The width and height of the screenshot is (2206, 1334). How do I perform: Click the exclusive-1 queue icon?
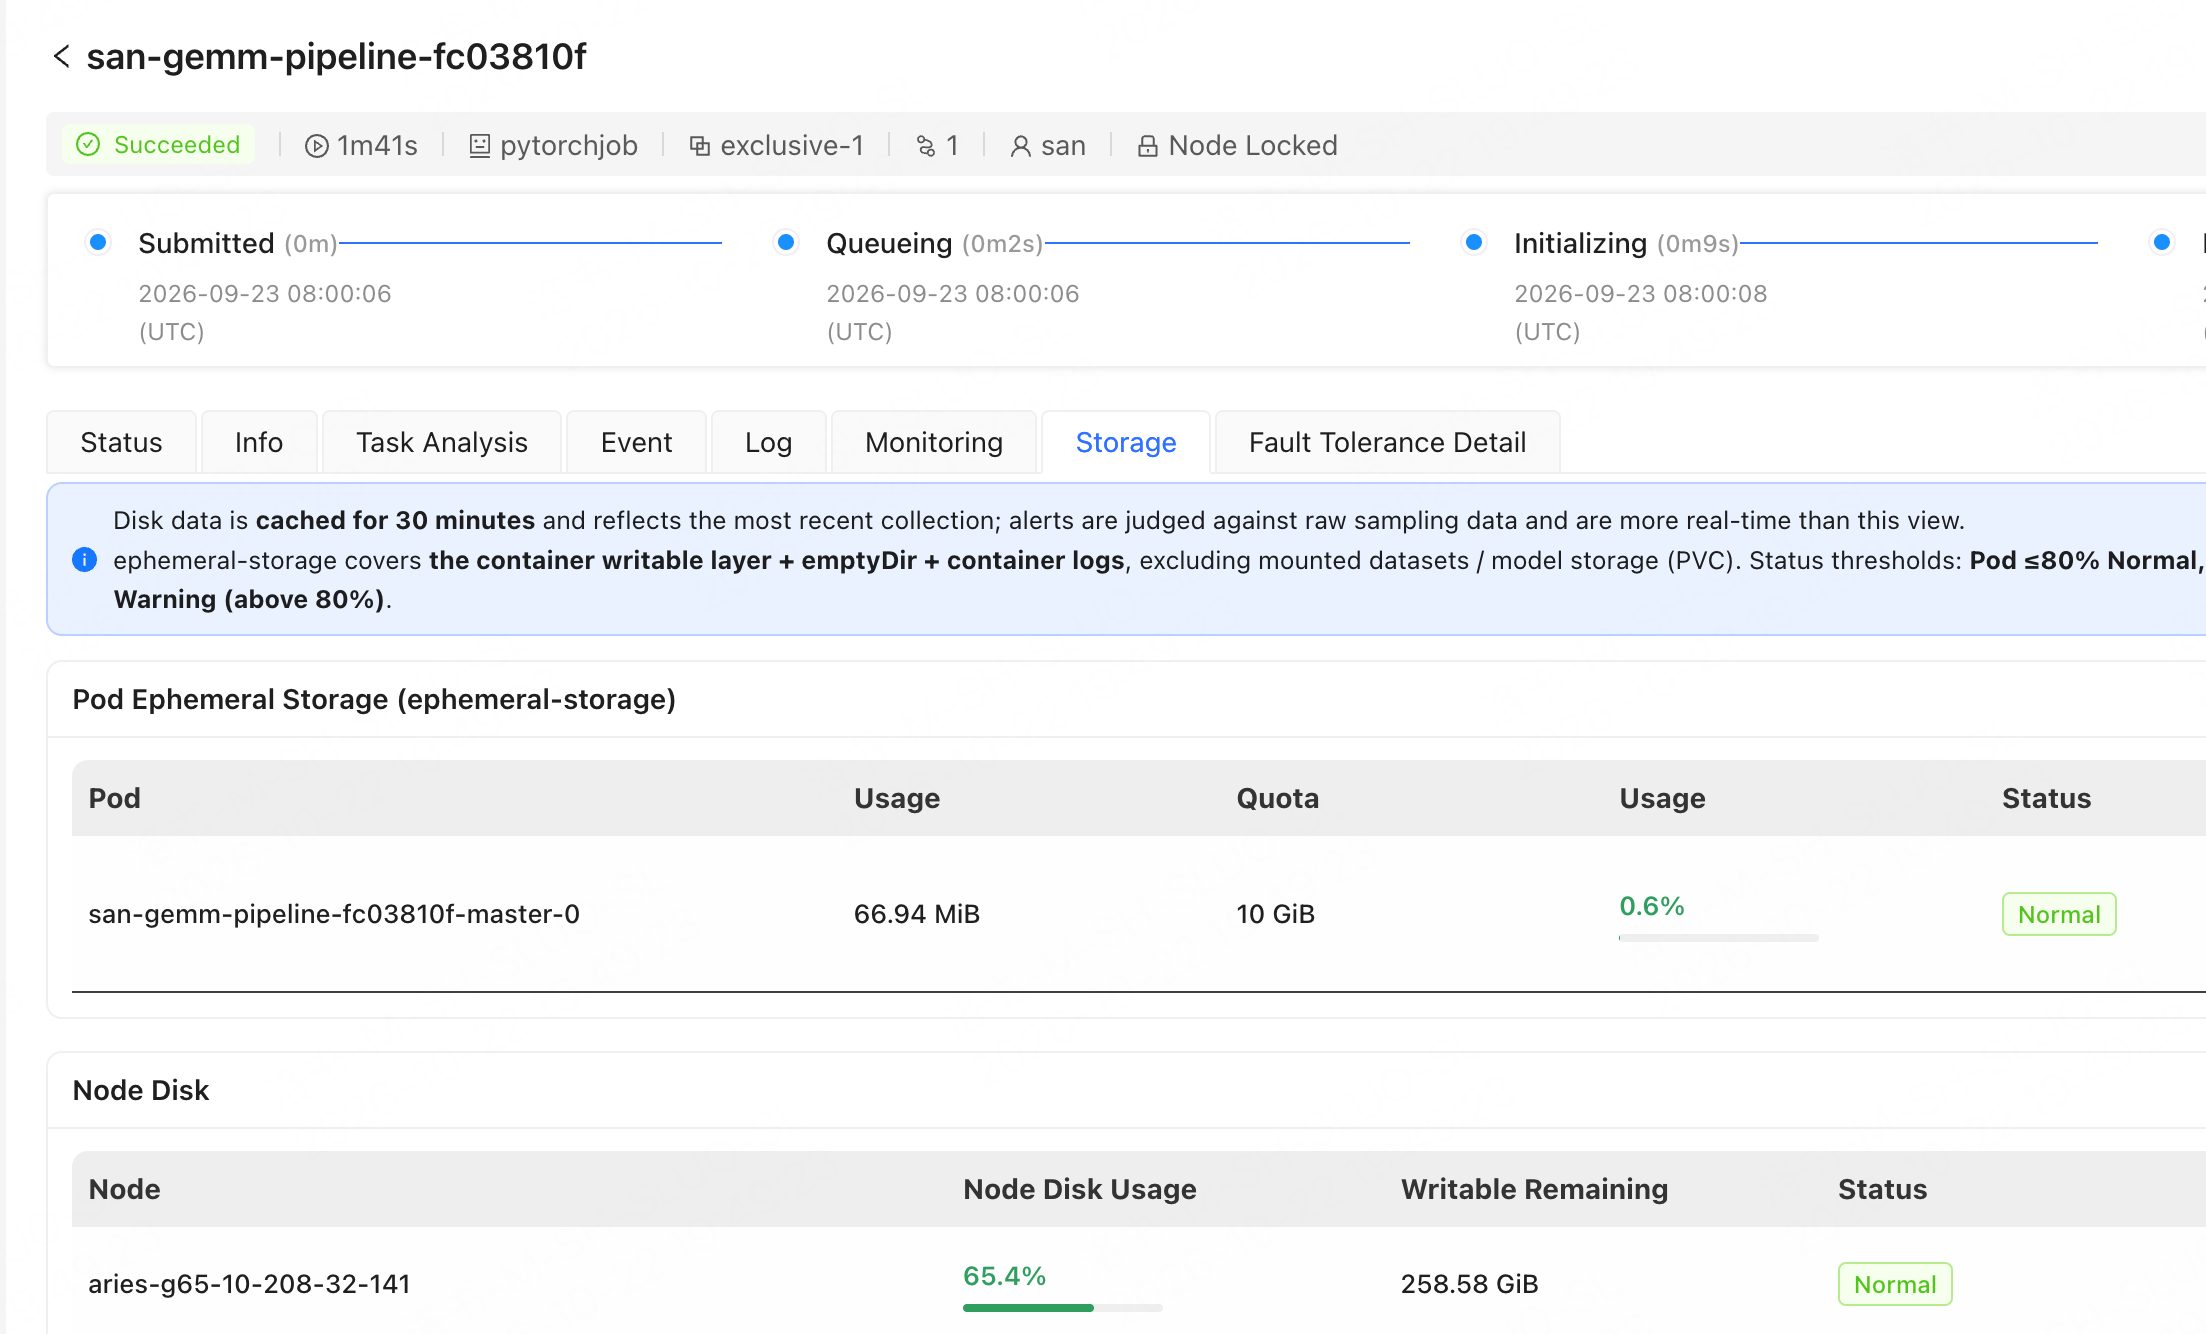point(700,146)
